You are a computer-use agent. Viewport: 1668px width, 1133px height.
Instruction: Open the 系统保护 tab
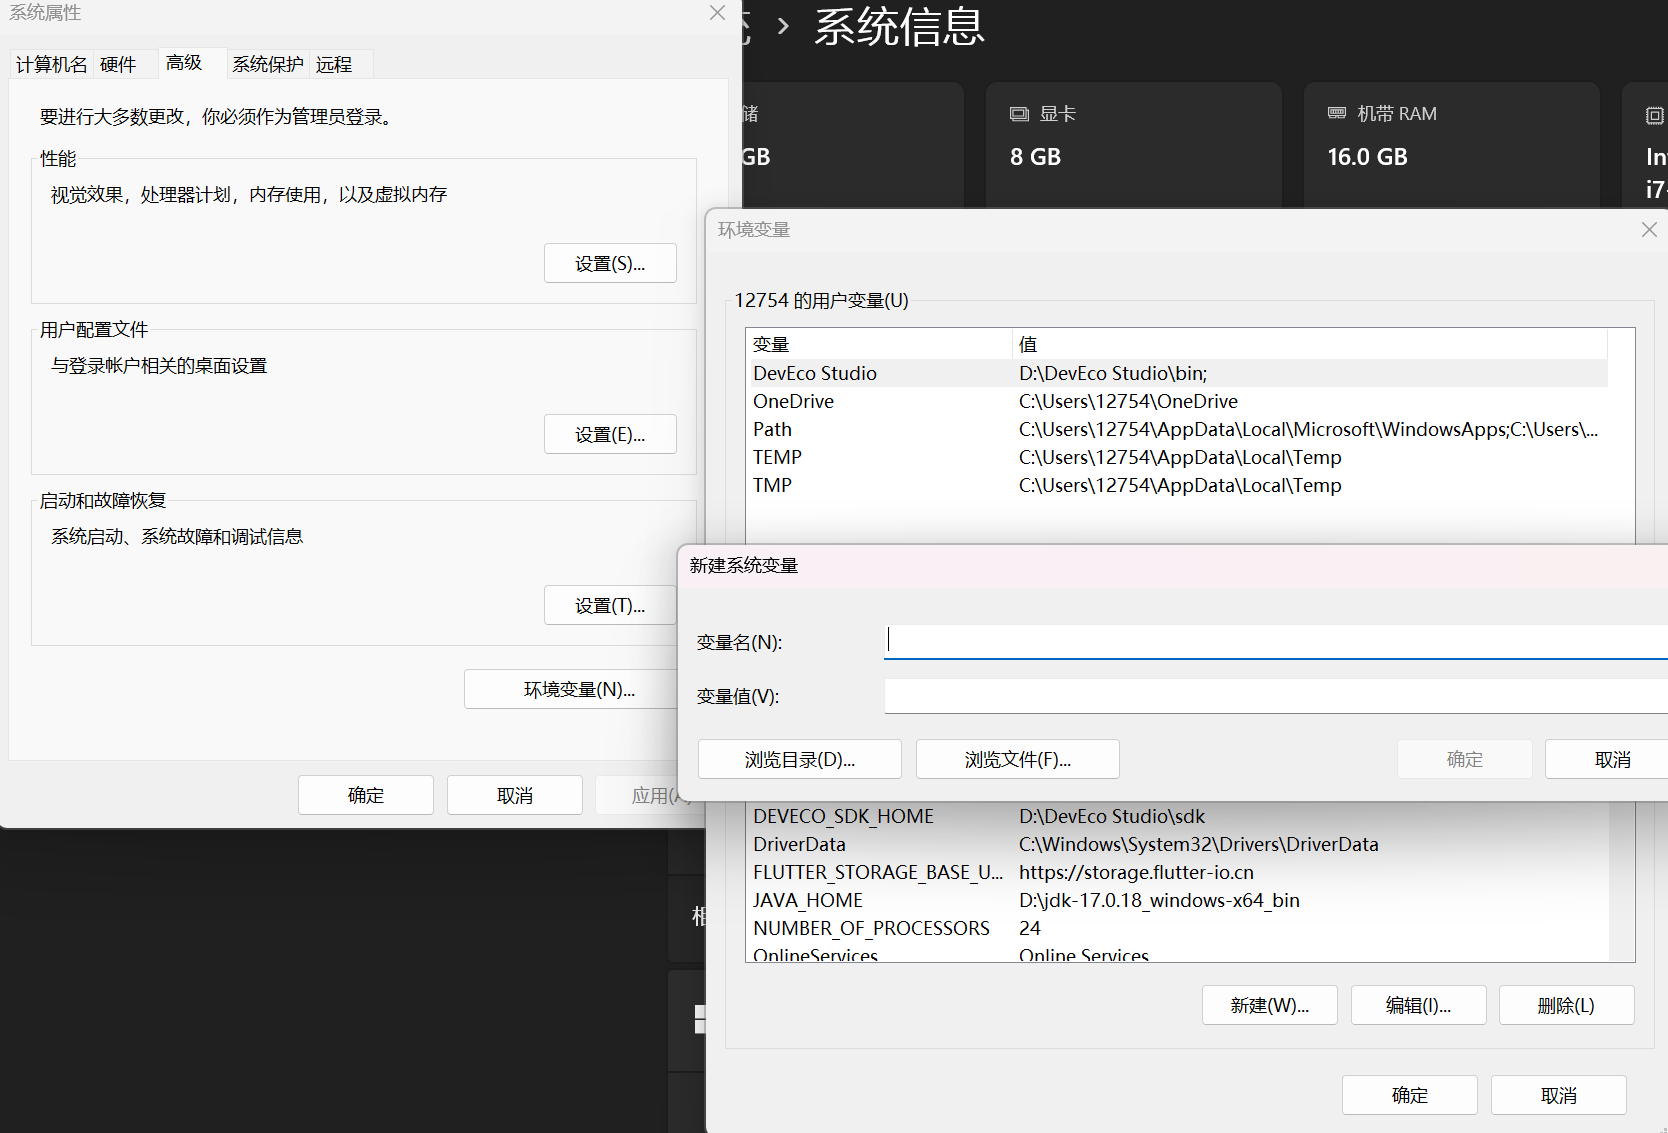point(268,64)
